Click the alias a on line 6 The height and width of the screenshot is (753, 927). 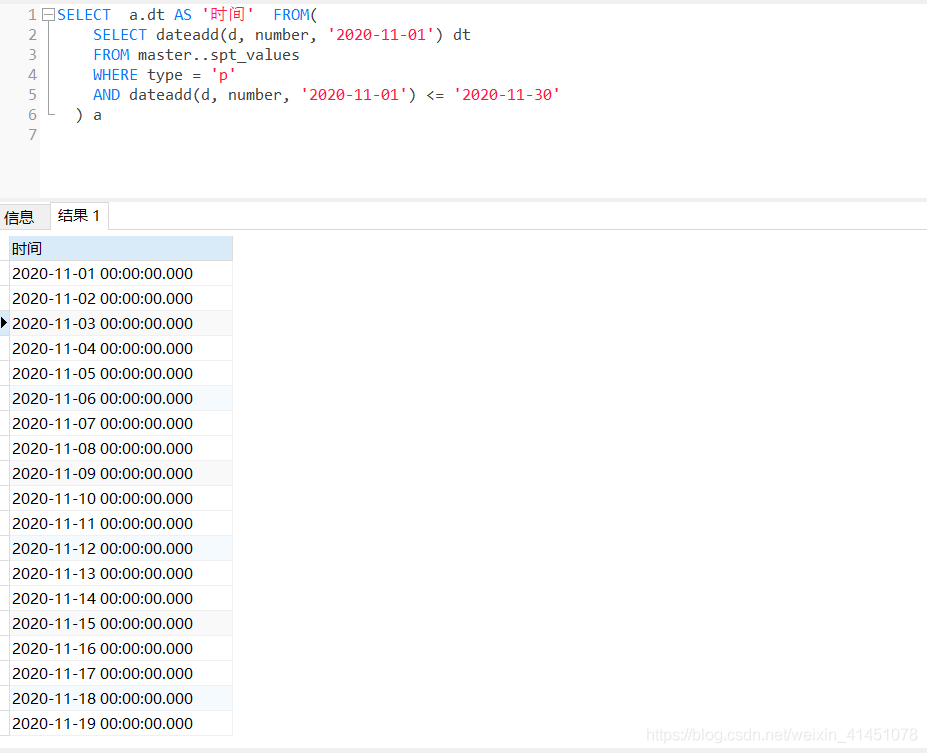click(x=97, y=114)
